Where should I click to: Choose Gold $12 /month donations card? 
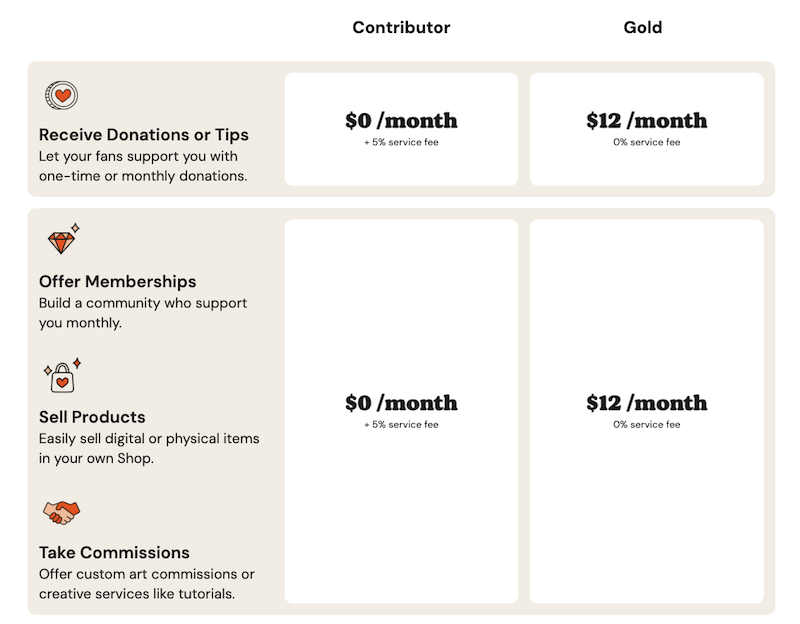click(646, 129)
